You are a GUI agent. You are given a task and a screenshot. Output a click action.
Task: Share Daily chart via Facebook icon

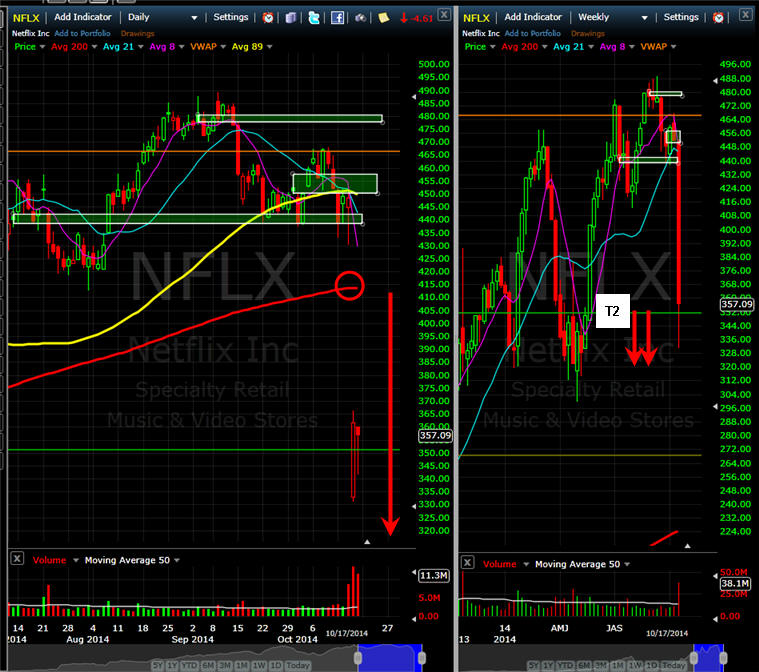tap(337, 18)
